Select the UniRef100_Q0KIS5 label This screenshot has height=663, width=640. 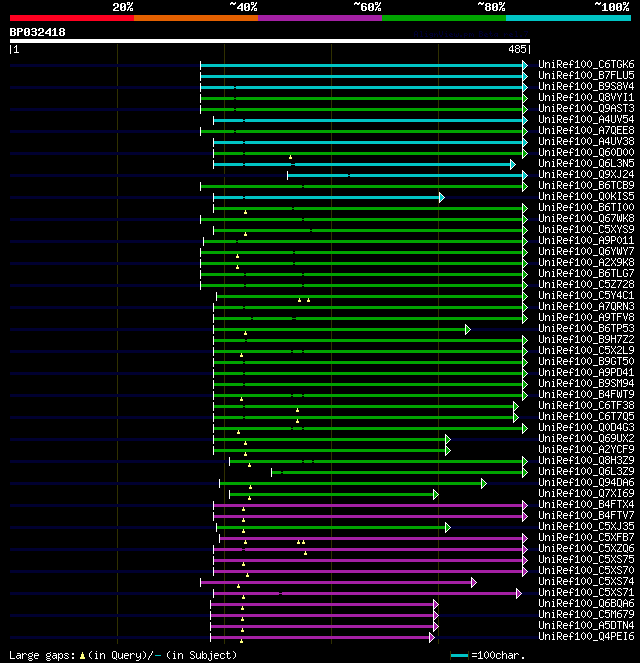tap(586, 196)
